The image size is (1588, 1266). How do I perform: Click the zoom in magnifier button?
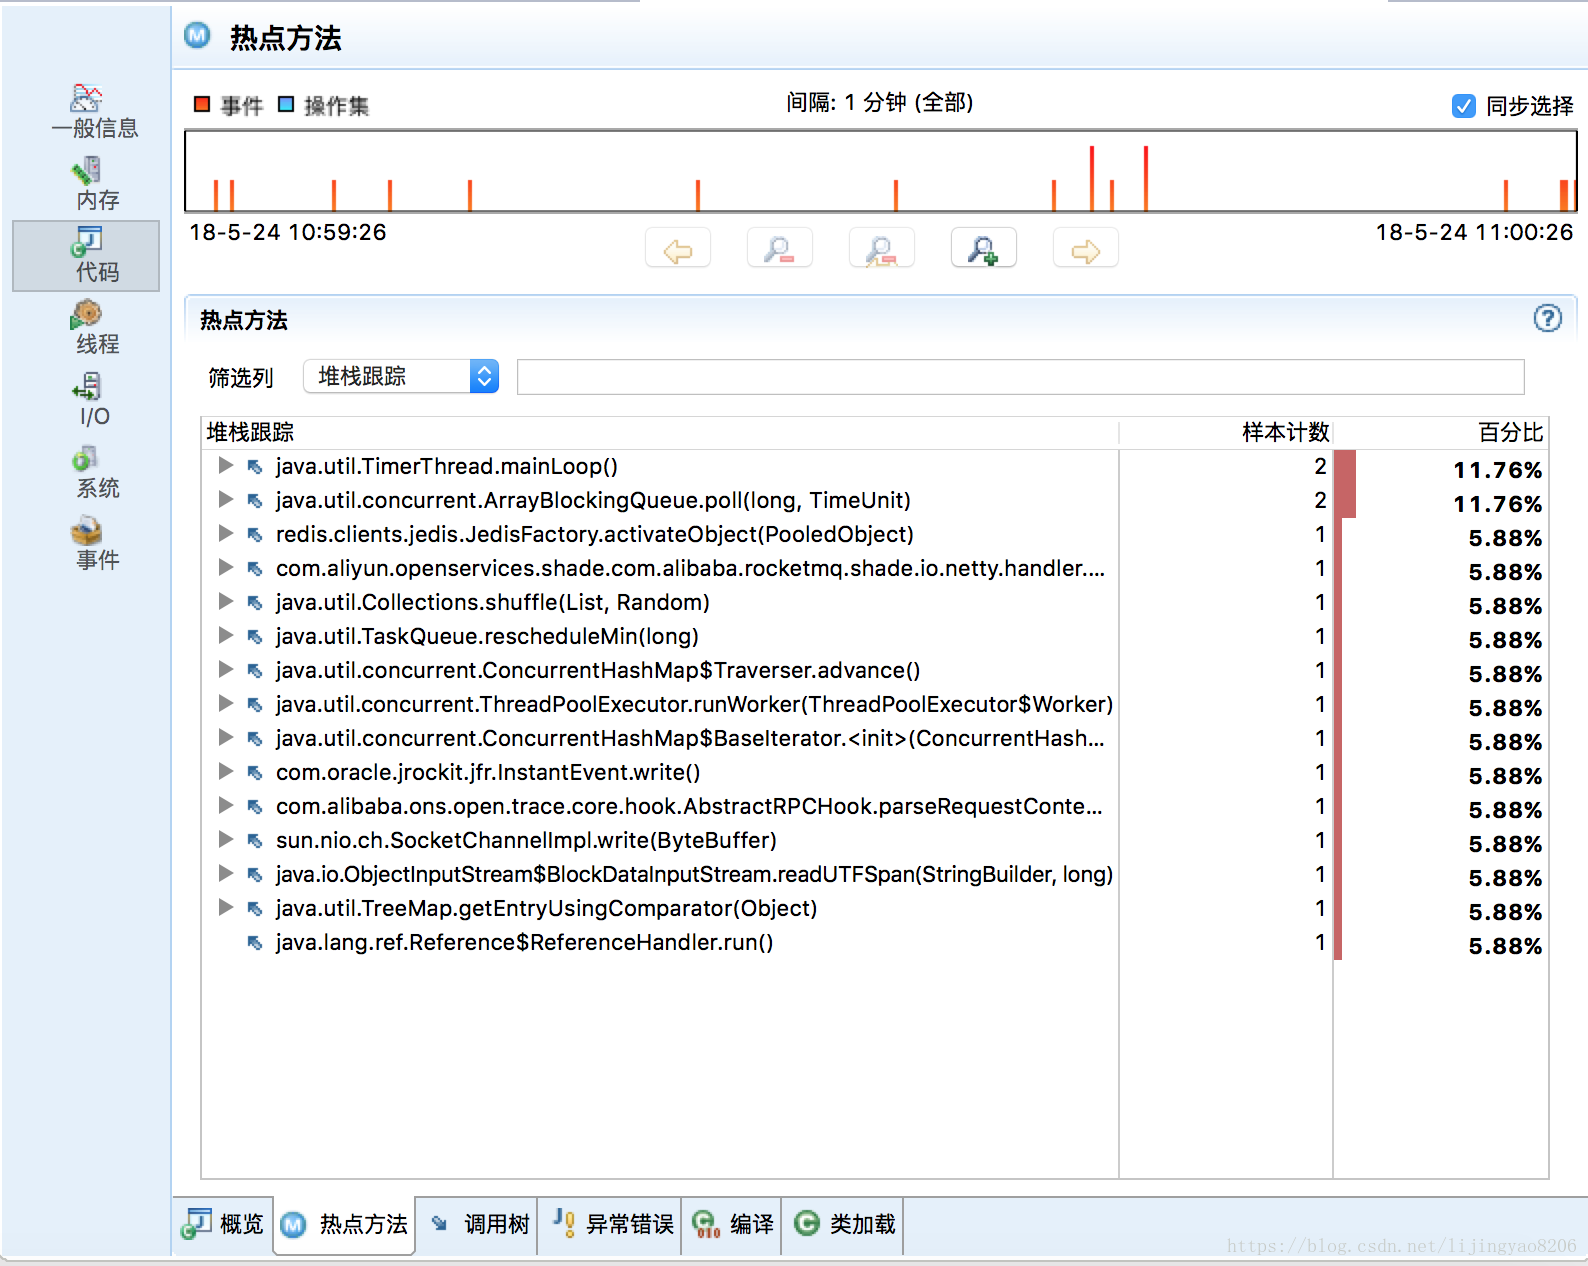984,249
